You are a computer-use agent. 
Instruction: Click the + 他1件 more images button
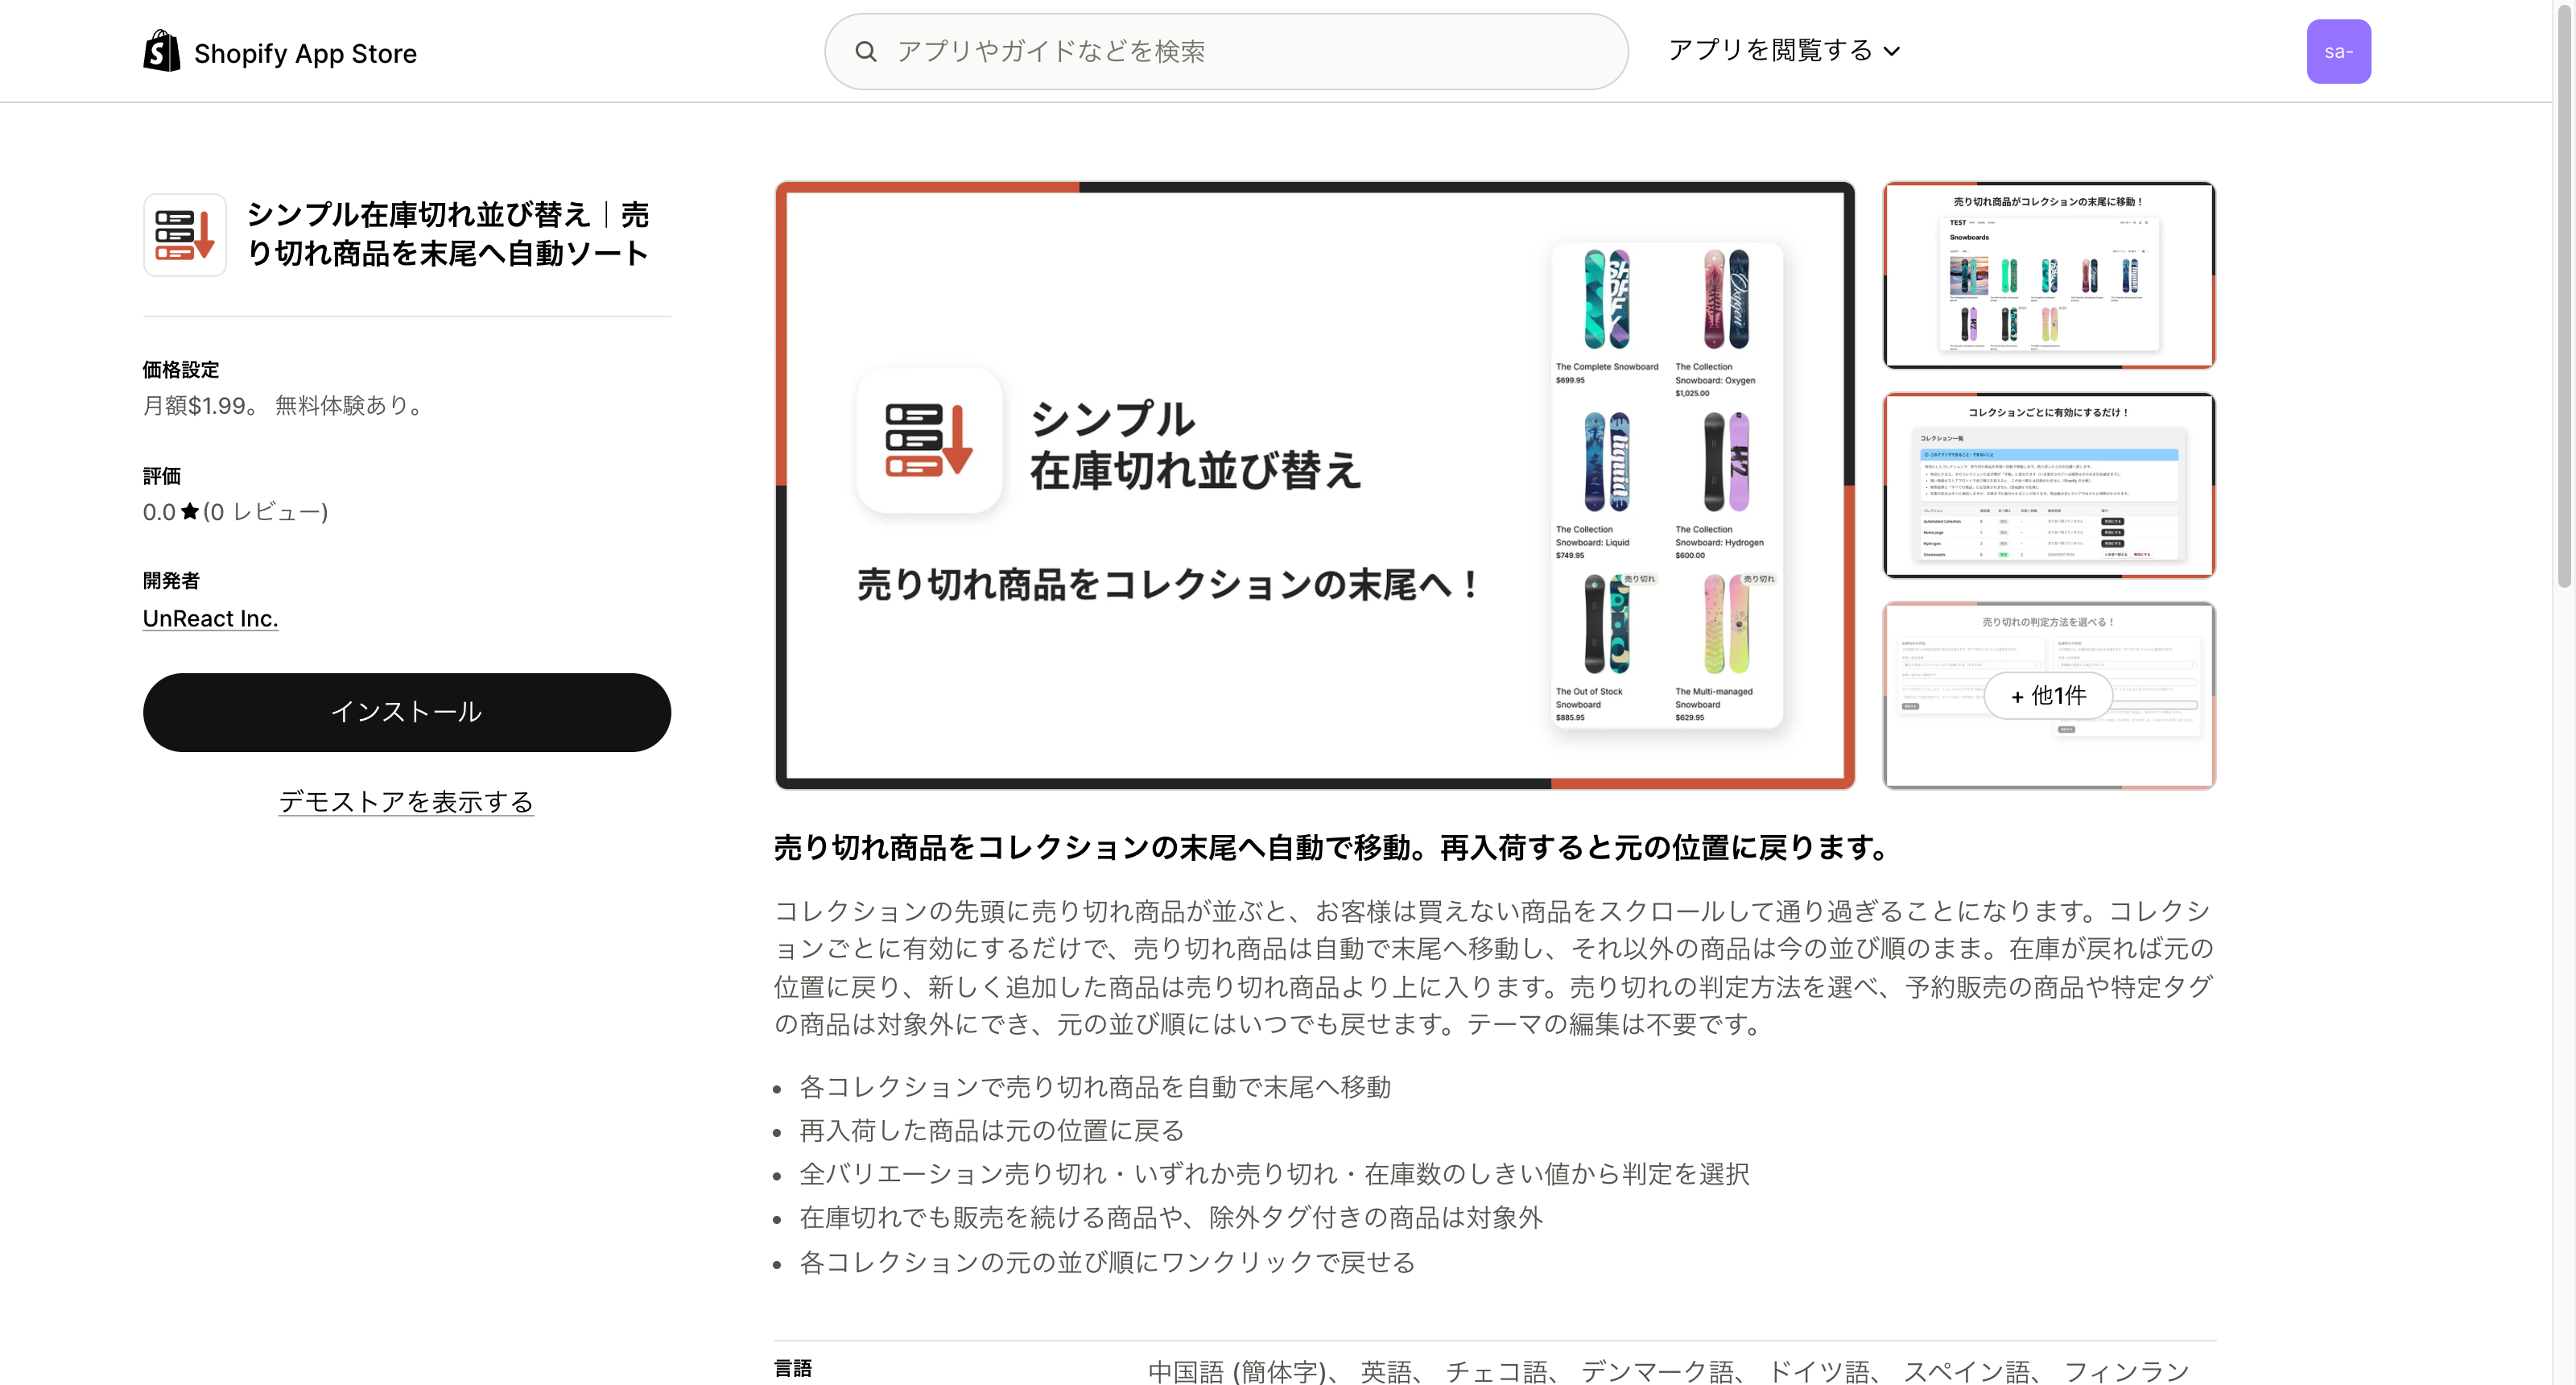click(x=2048, y=696)
